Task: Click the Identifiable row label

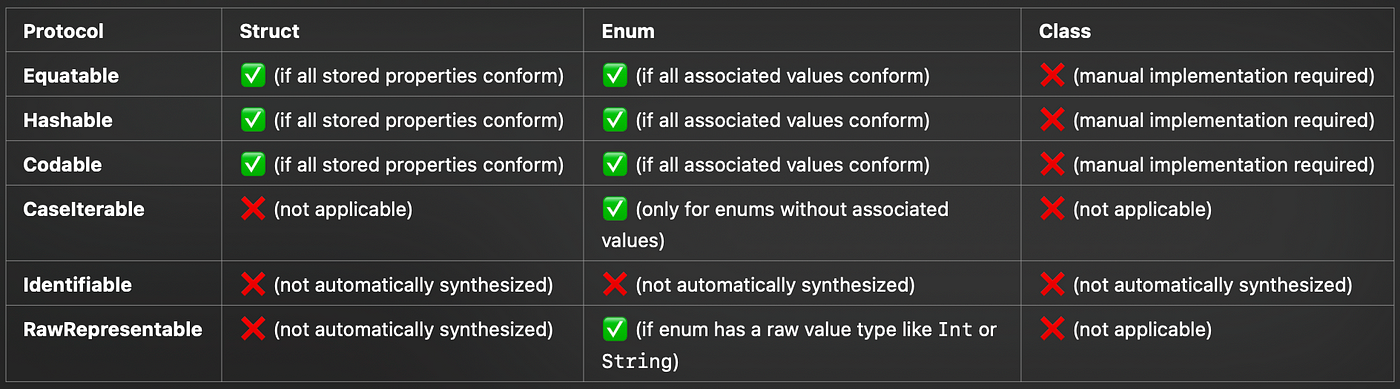Action: (78, 285)
